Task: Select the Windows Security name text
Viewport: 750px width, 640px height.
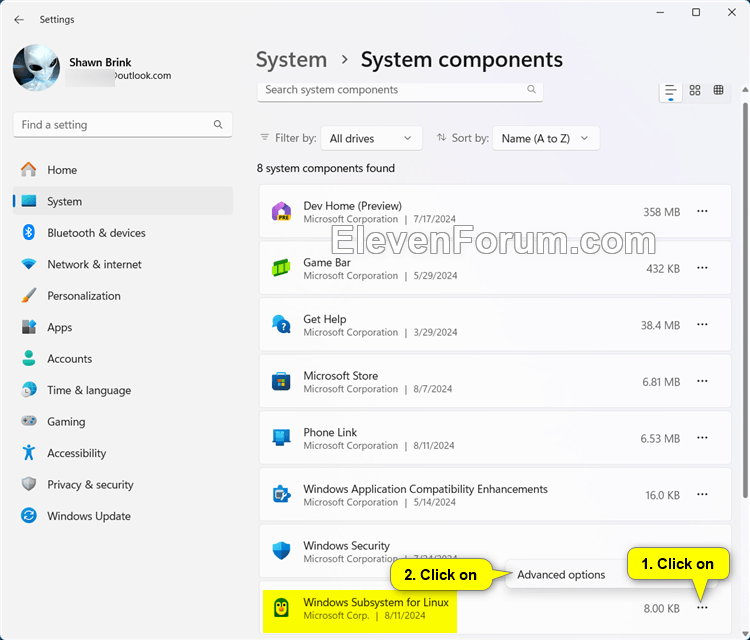Action: (346, 546)
